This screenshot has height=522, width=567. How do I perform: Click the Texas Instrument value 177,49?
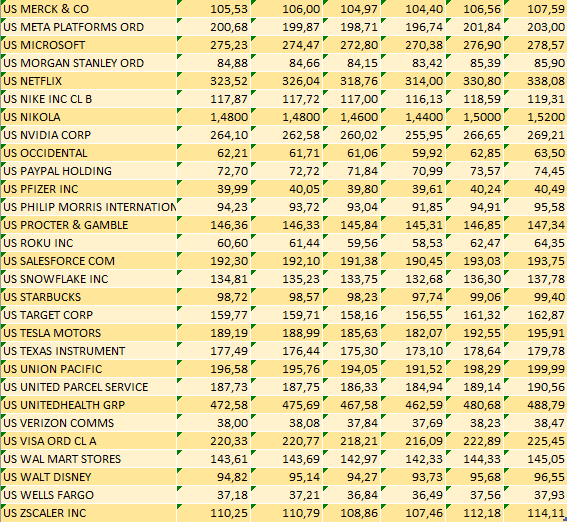214,351
